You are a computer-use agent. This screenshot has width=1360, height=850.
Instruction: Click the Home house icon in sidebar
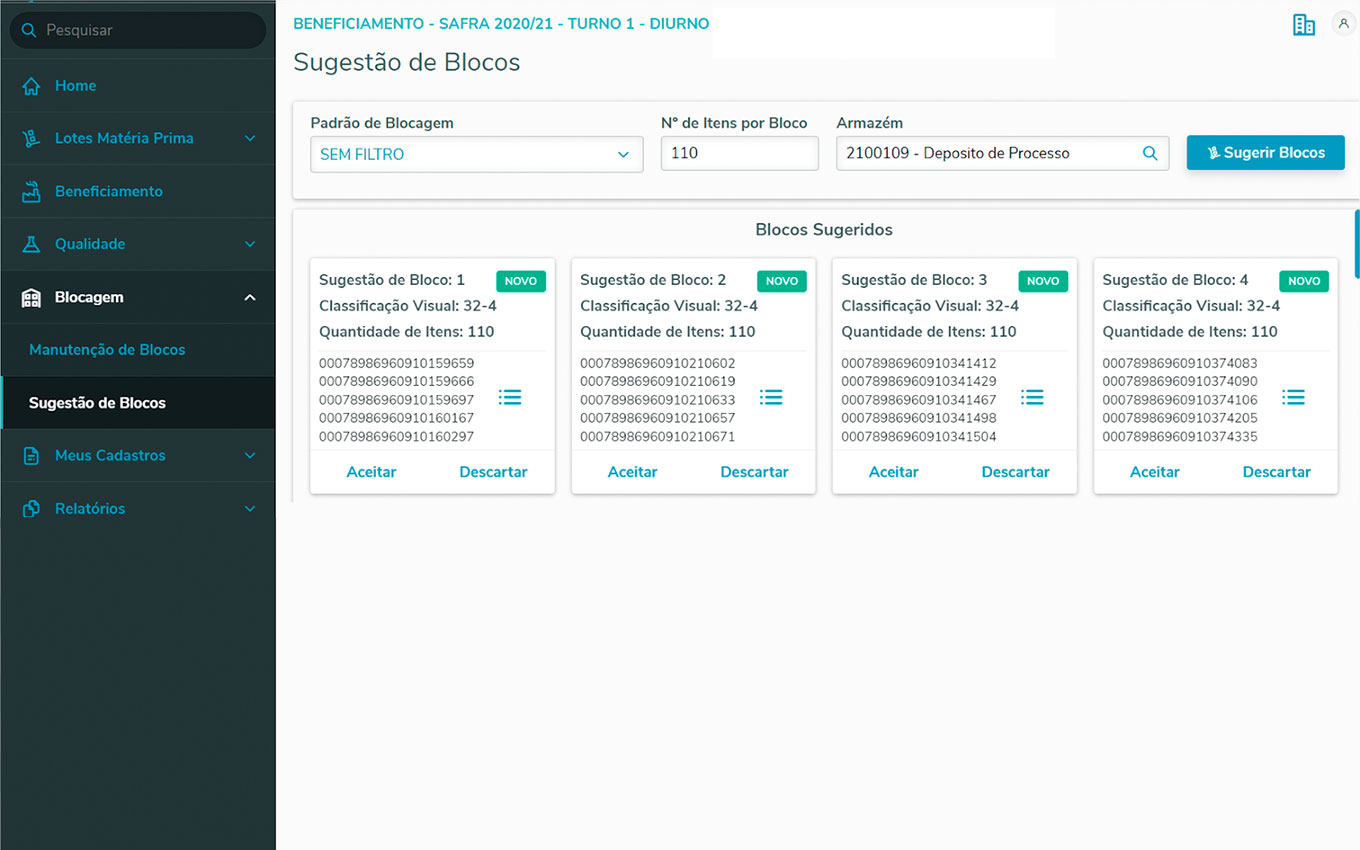(31, 86)
